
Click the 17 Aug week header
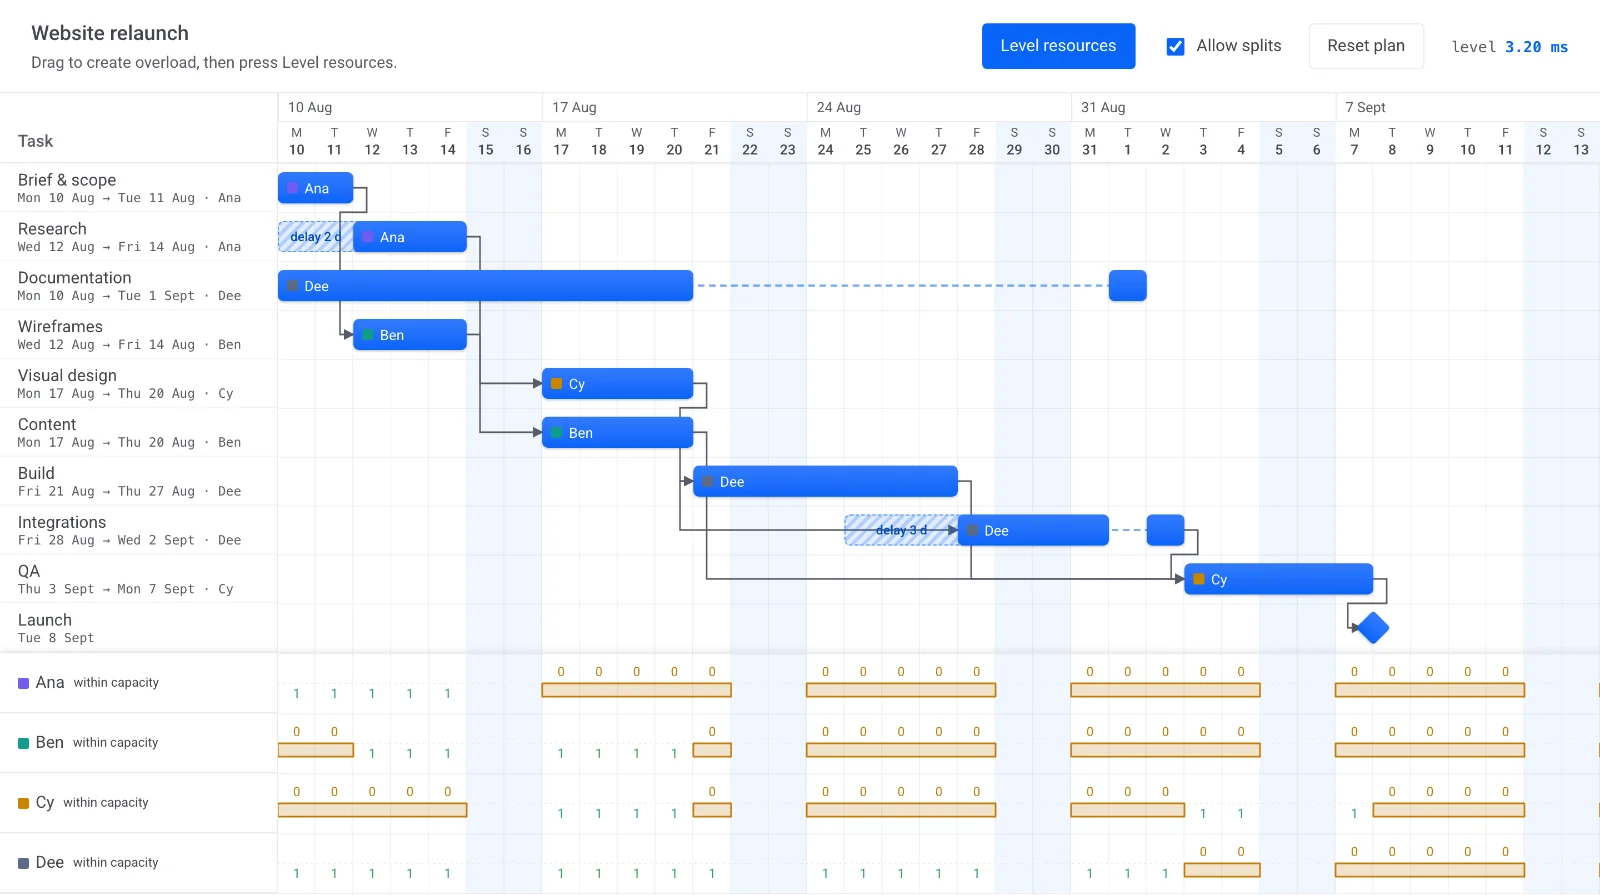[675, 107]
